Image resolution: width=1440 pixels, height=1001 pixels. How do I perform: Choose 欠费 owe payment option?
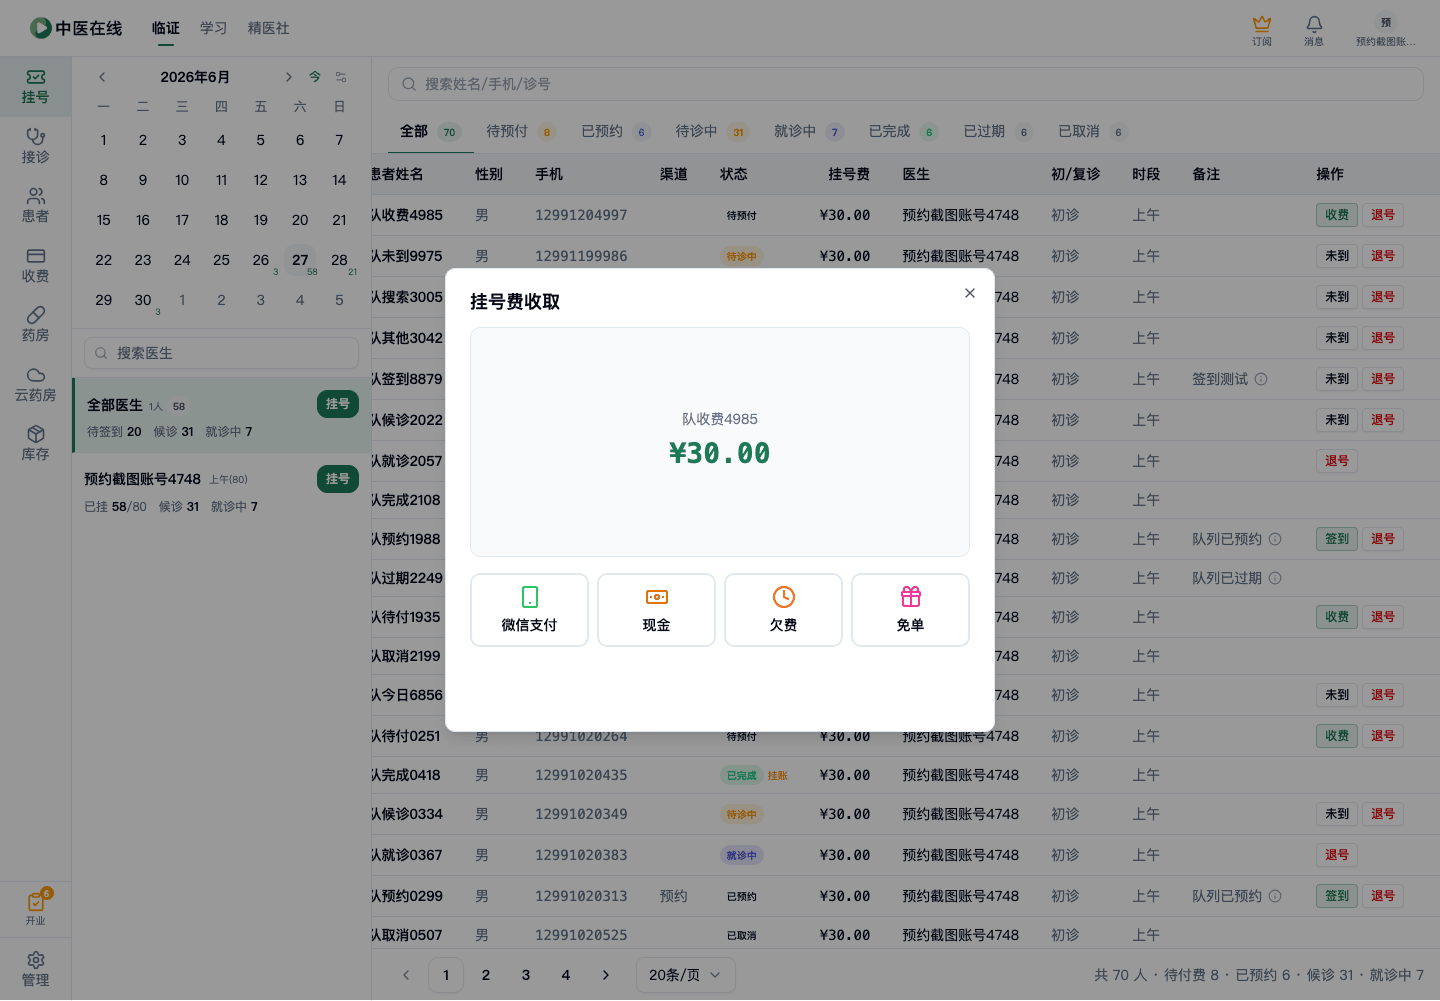click(x=783, y=610)
